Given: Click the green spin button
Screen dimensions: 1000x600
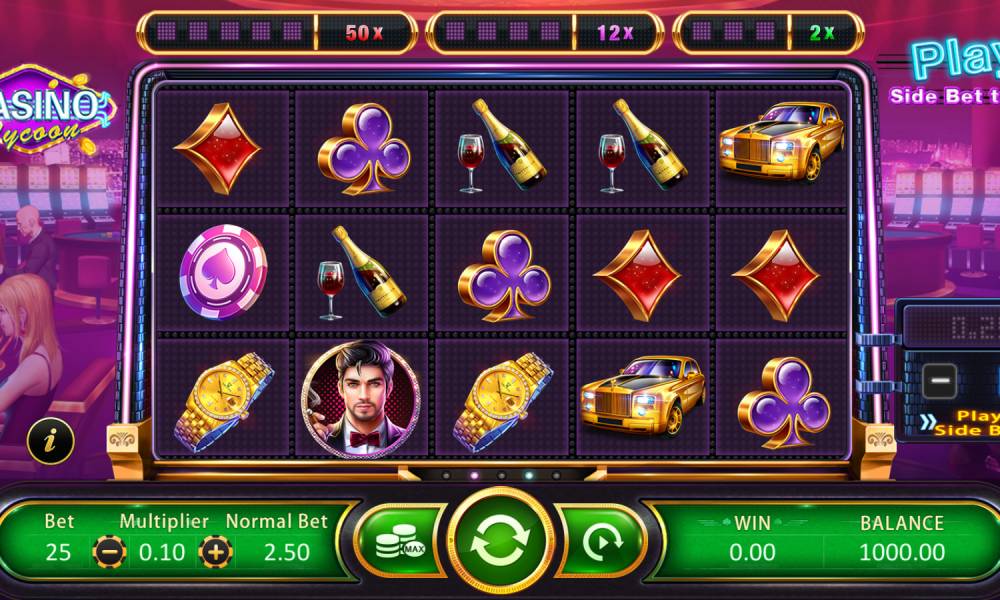Looking at the screenshot, I should 501,541.
